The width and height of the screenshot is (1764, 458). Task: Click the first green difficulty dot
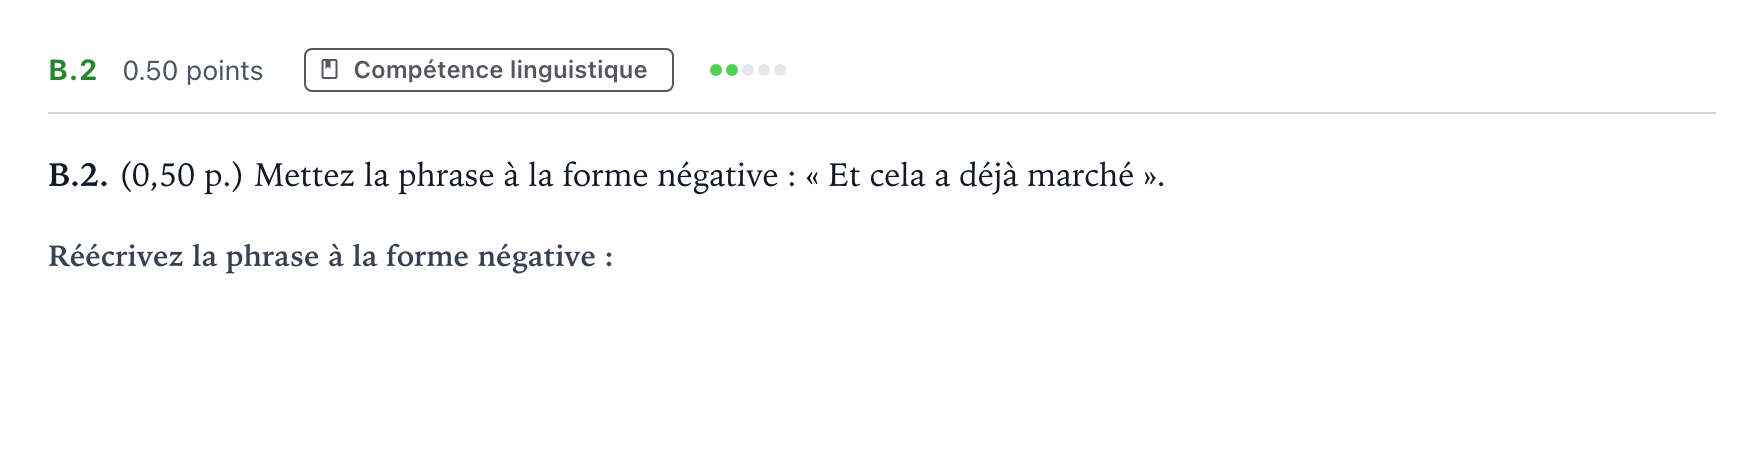pos(716,70)
